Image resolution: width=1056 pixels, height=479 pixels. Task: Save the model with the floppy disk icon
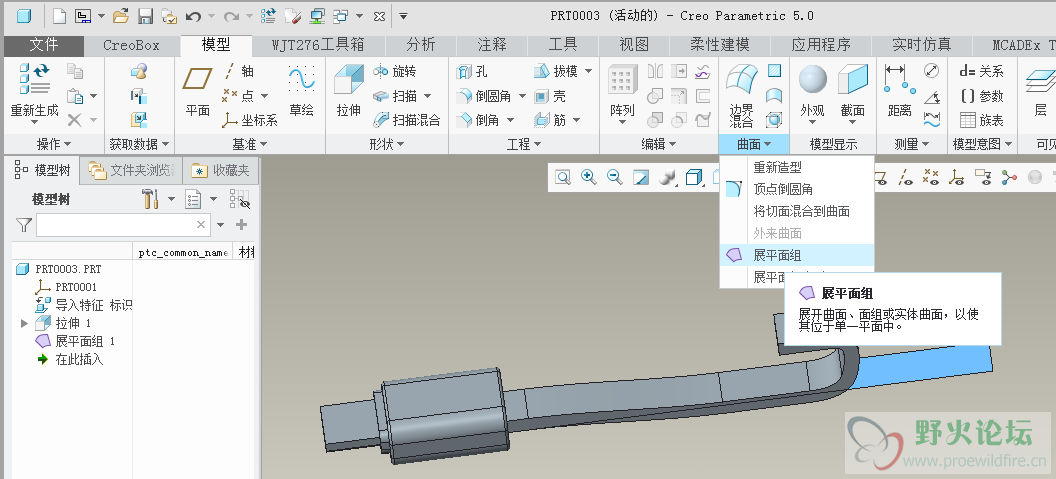145,15
